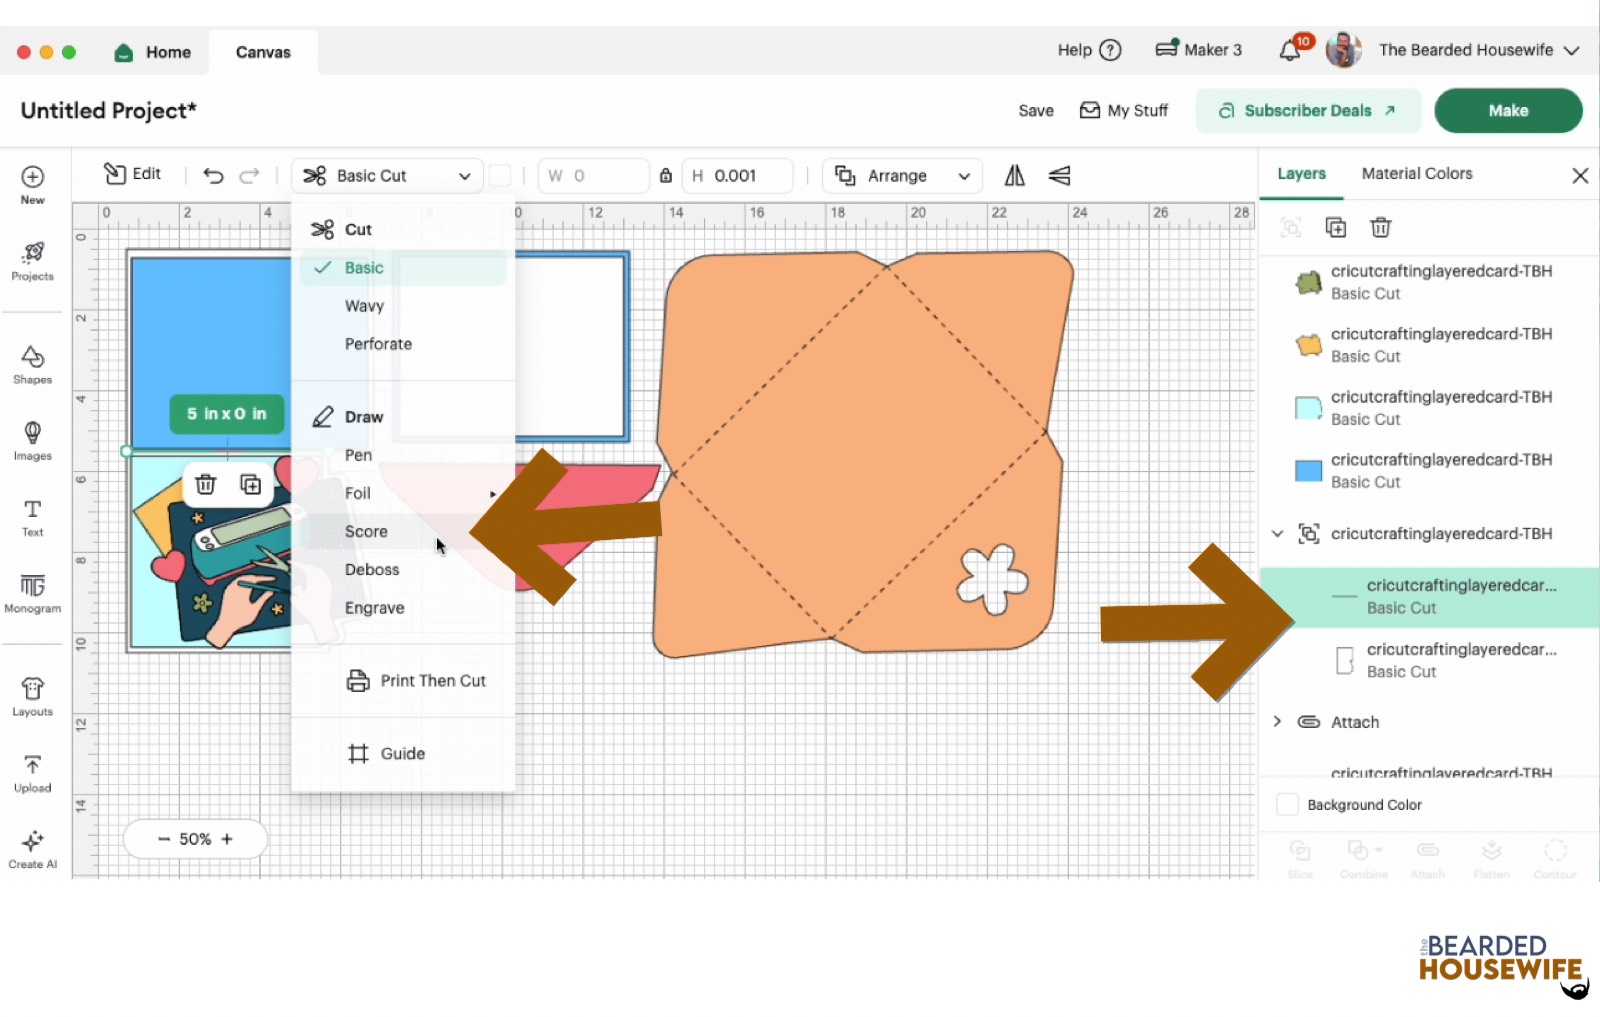Click the operation color swatch in toolbar
This screenshot has height=1017, width=1600.
tap(500, 176)
